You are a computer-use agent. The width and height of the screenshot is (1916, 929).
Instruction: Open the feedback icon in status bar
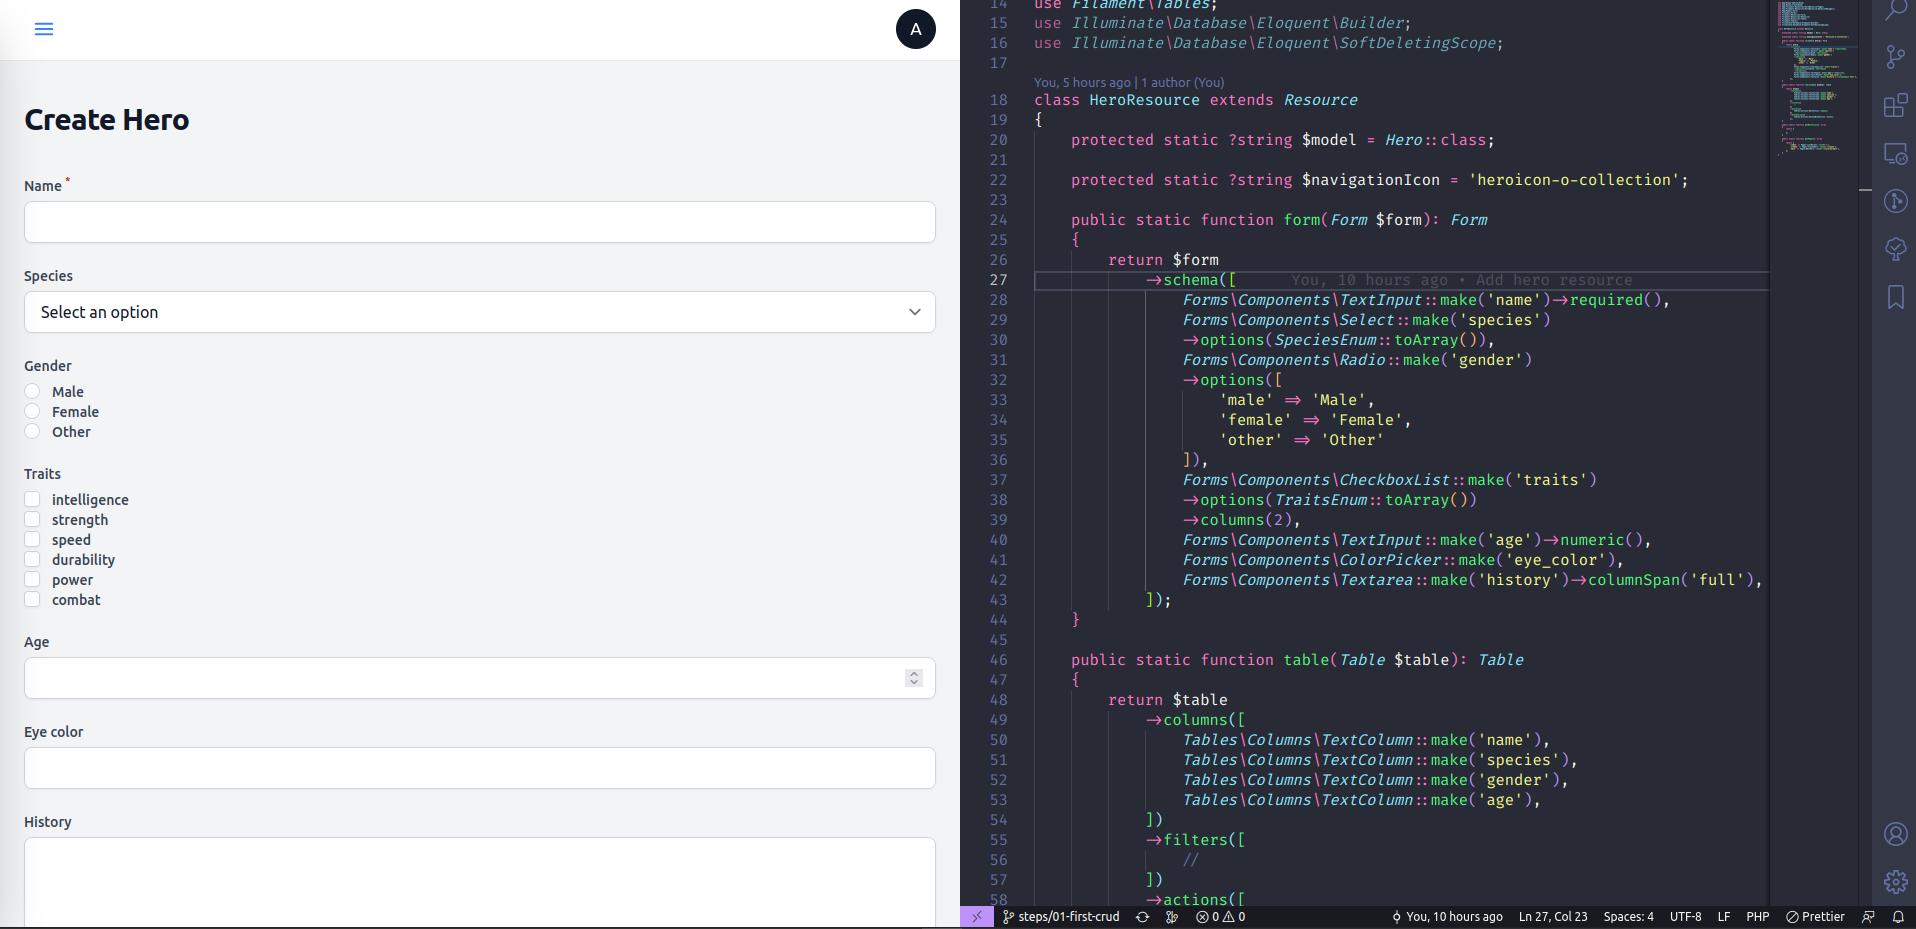[x=1868, y=917]
